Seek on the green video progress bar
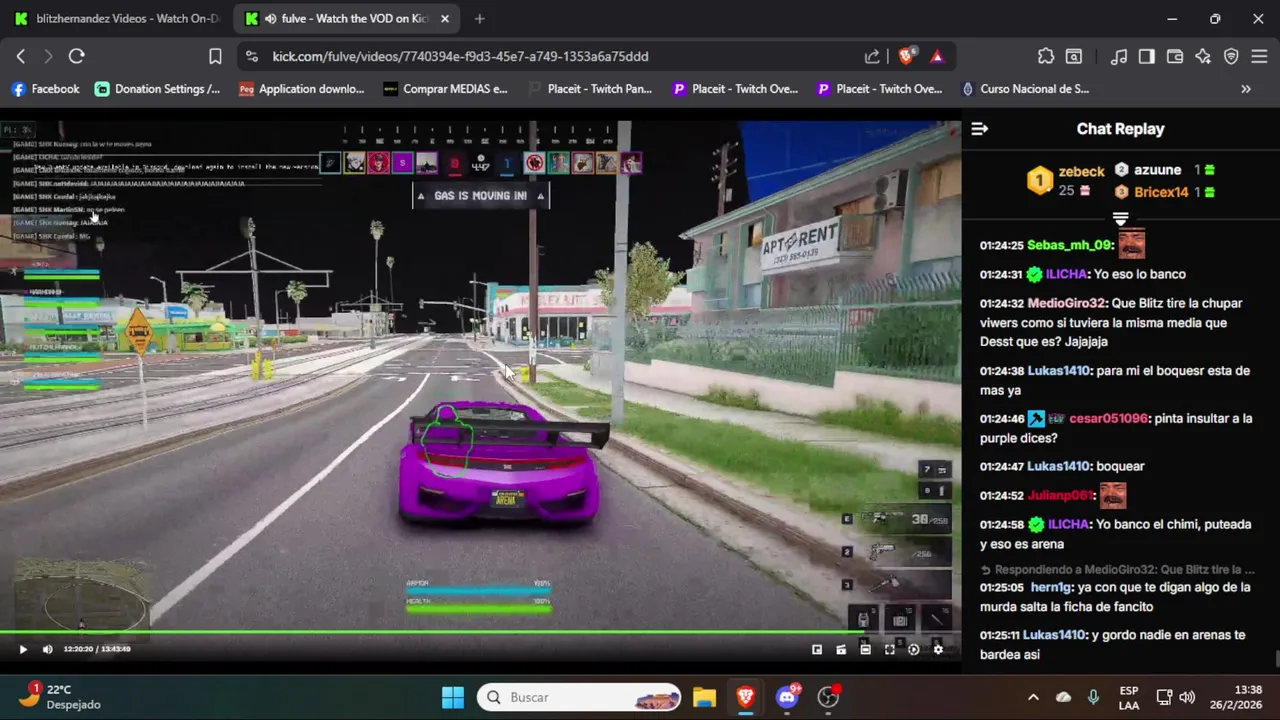Screen dimensions: 1280x720 pos(480,632)
